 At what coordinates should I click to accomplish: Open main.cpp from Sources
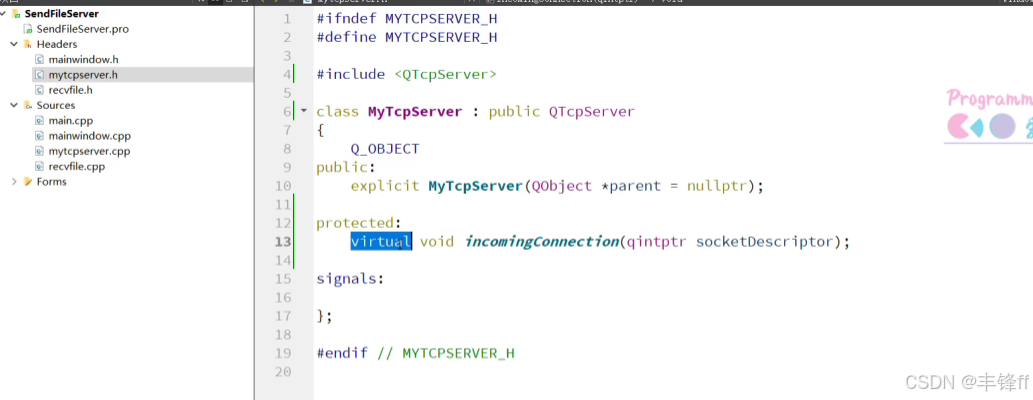pyautogui.click(x=70, y=121)
